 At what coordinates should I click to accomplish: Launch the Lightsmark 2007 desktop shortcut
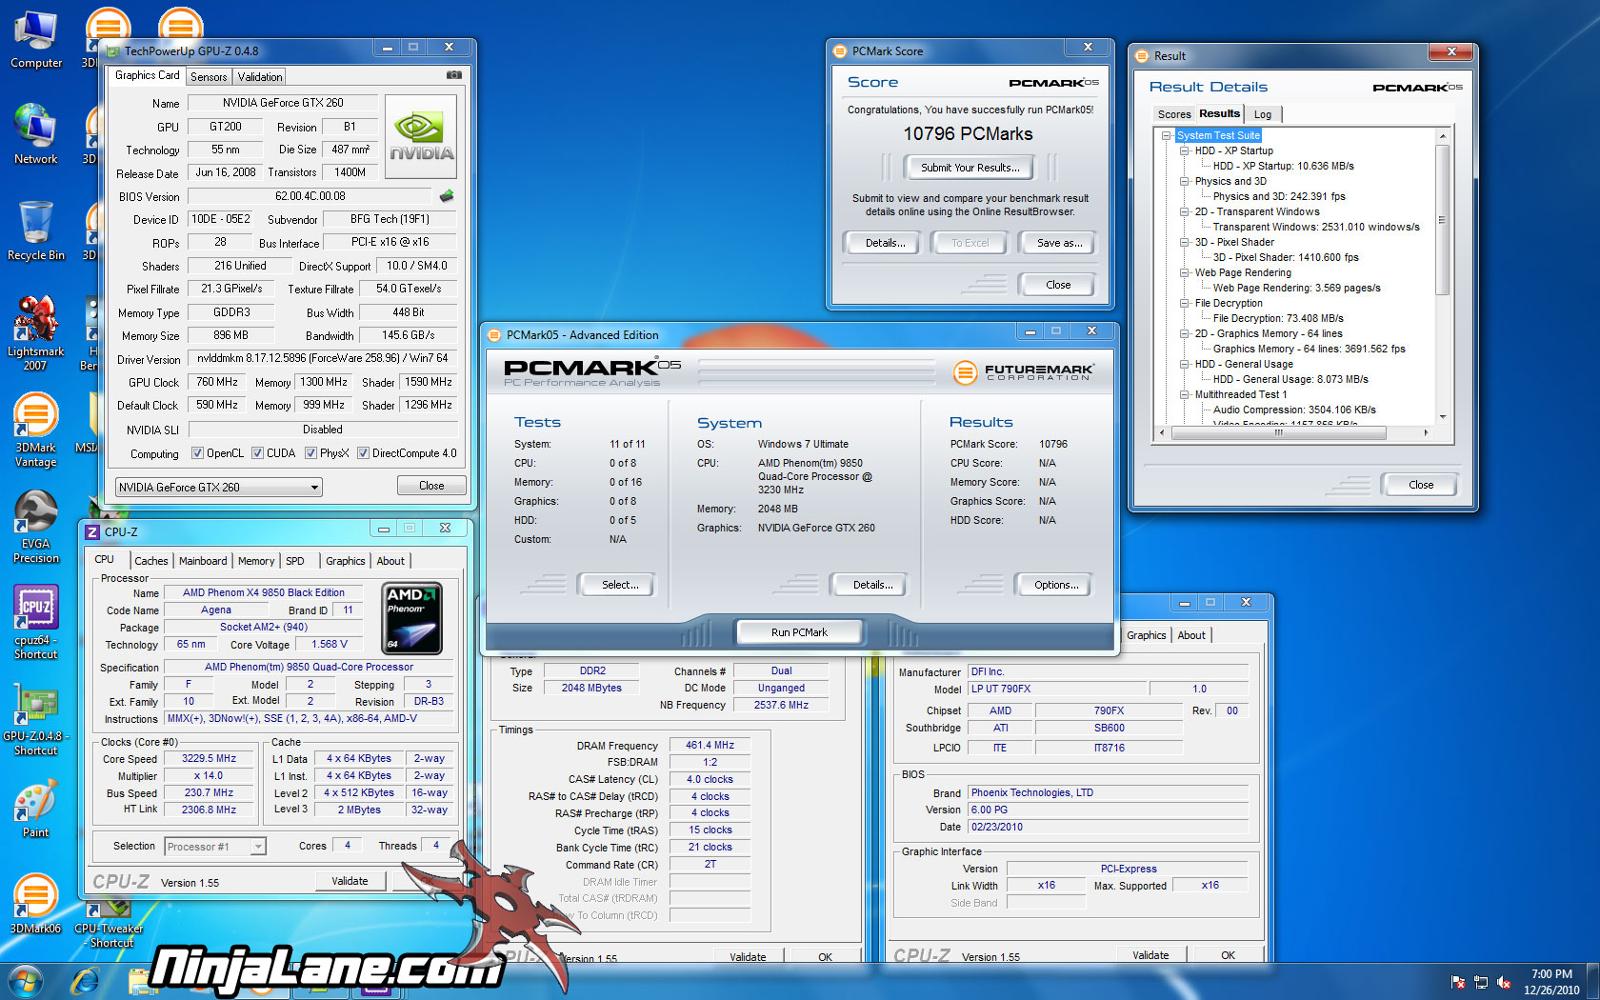click(36, 333)
